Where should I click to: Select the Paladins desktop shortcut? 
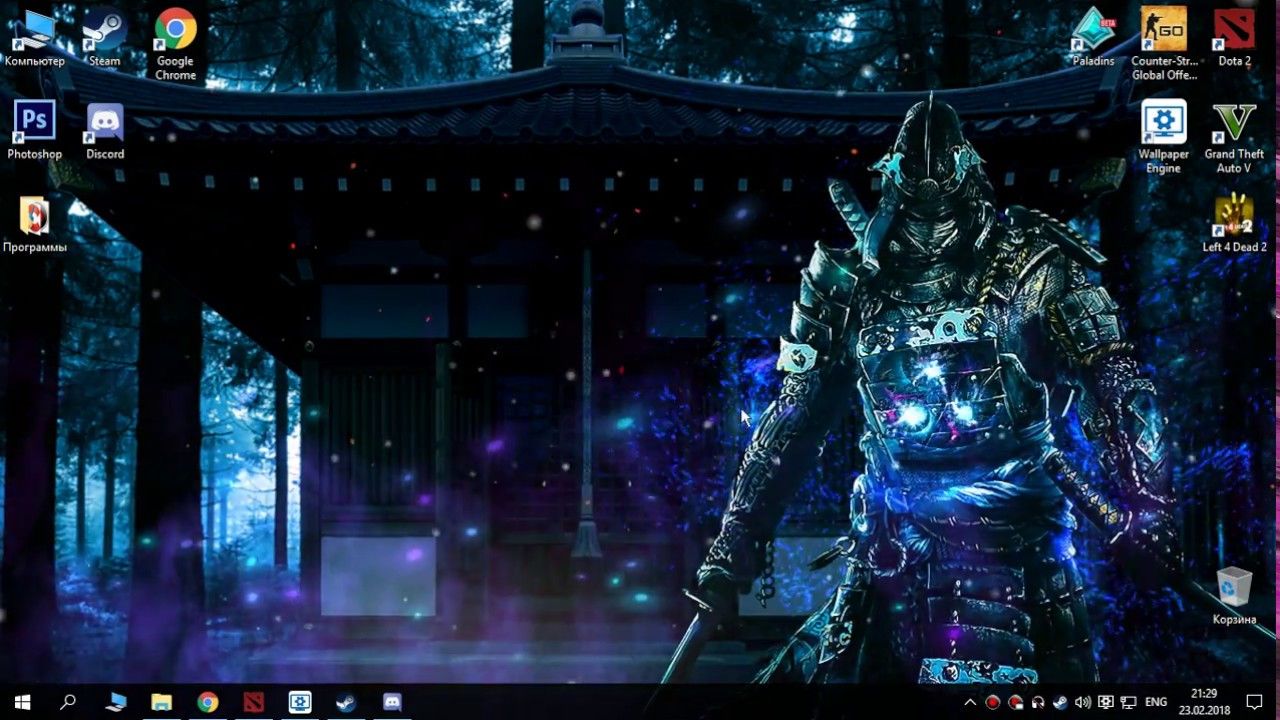click(1093, 37)
